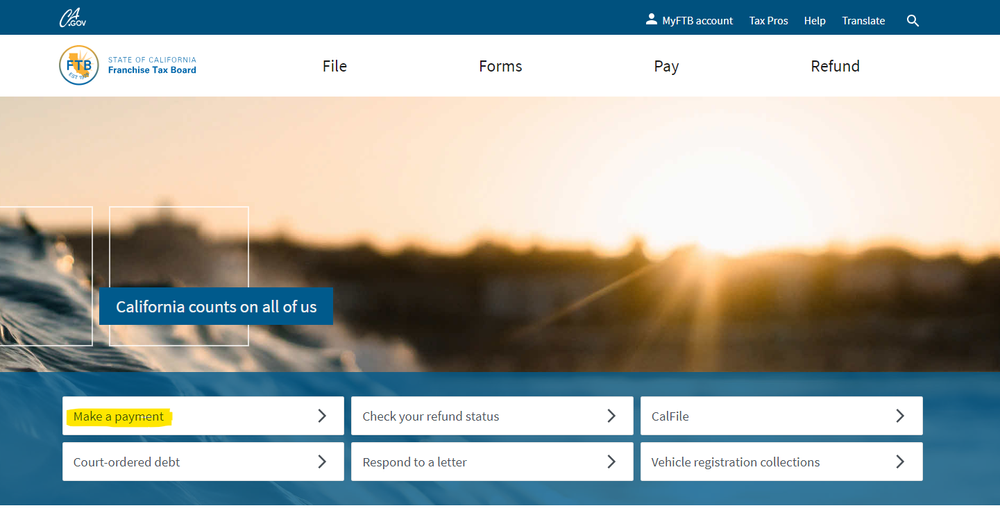Screen dimensions: 1000x513
Task: Open search with the magnifying glass icon
Action: (912, 20)
